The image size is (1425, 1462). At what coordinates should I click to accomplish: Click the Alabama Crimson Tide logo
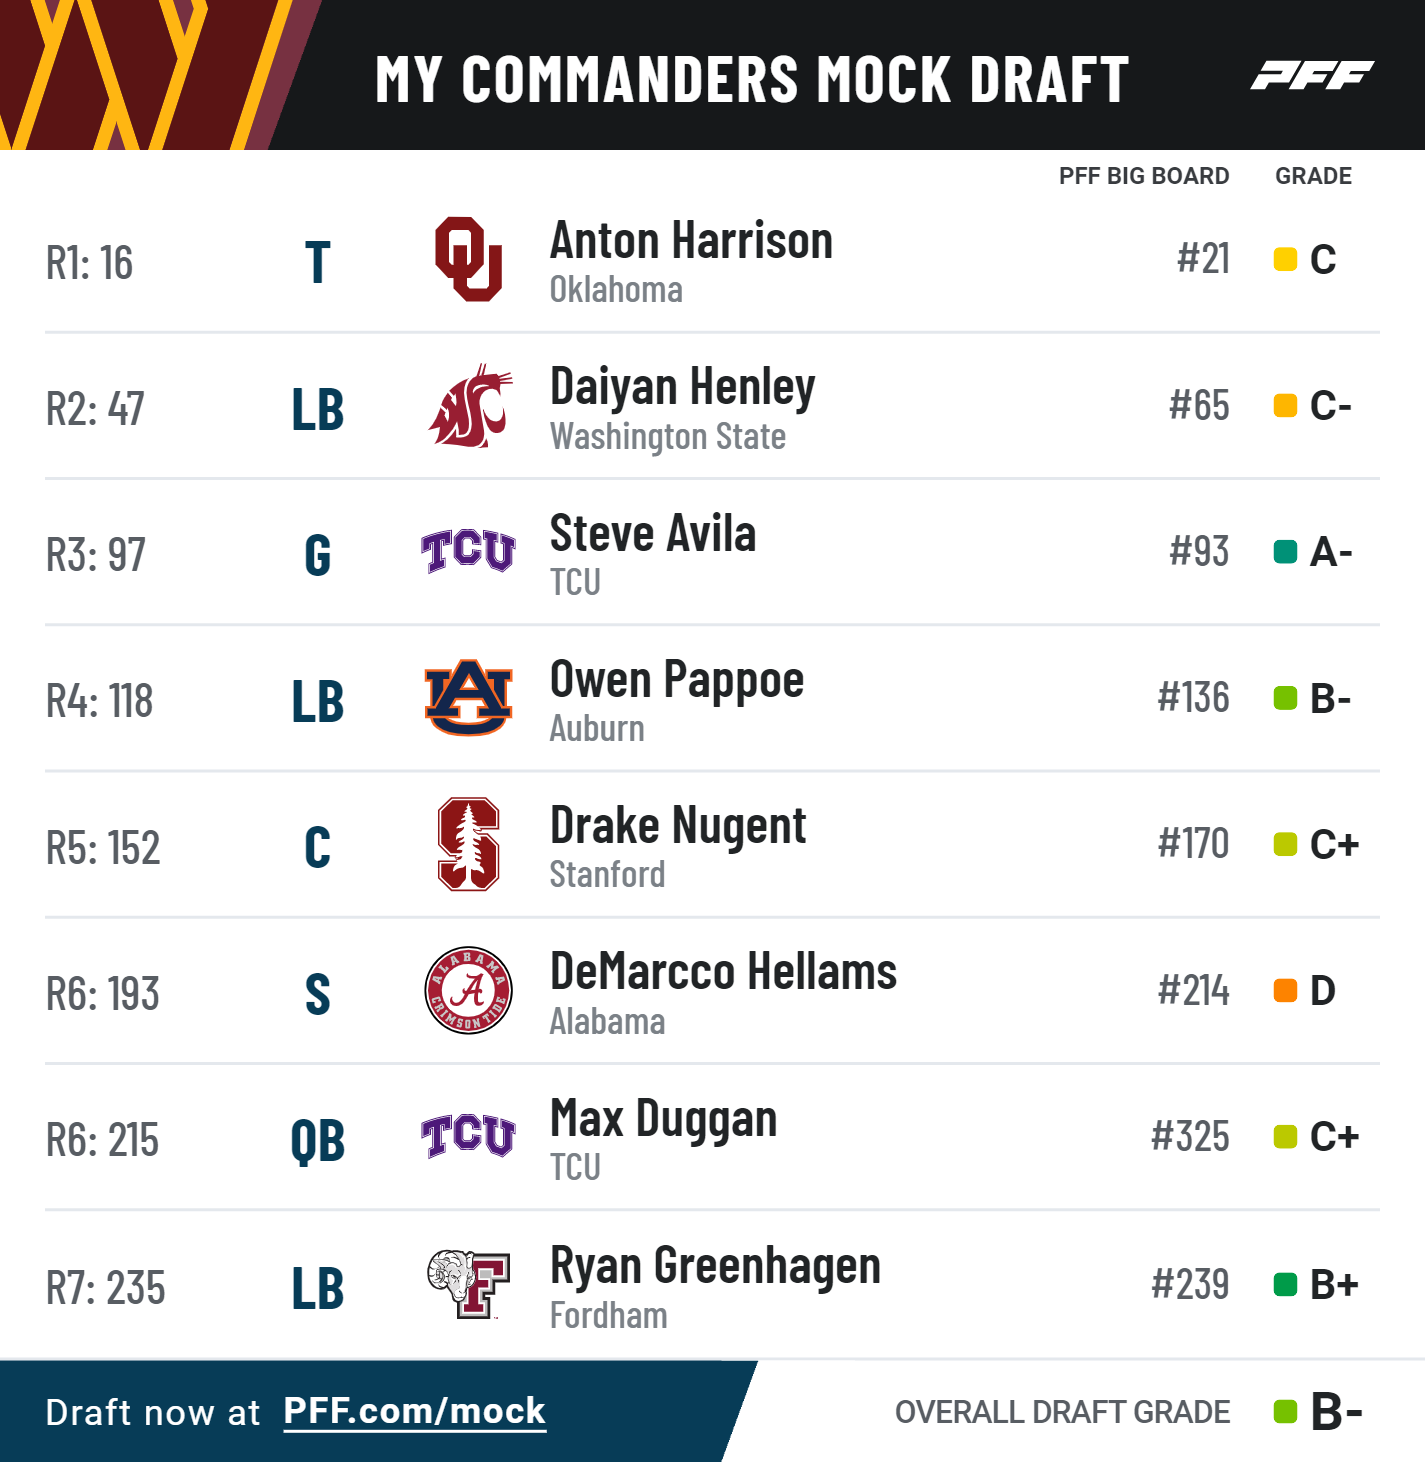(468, 990)
